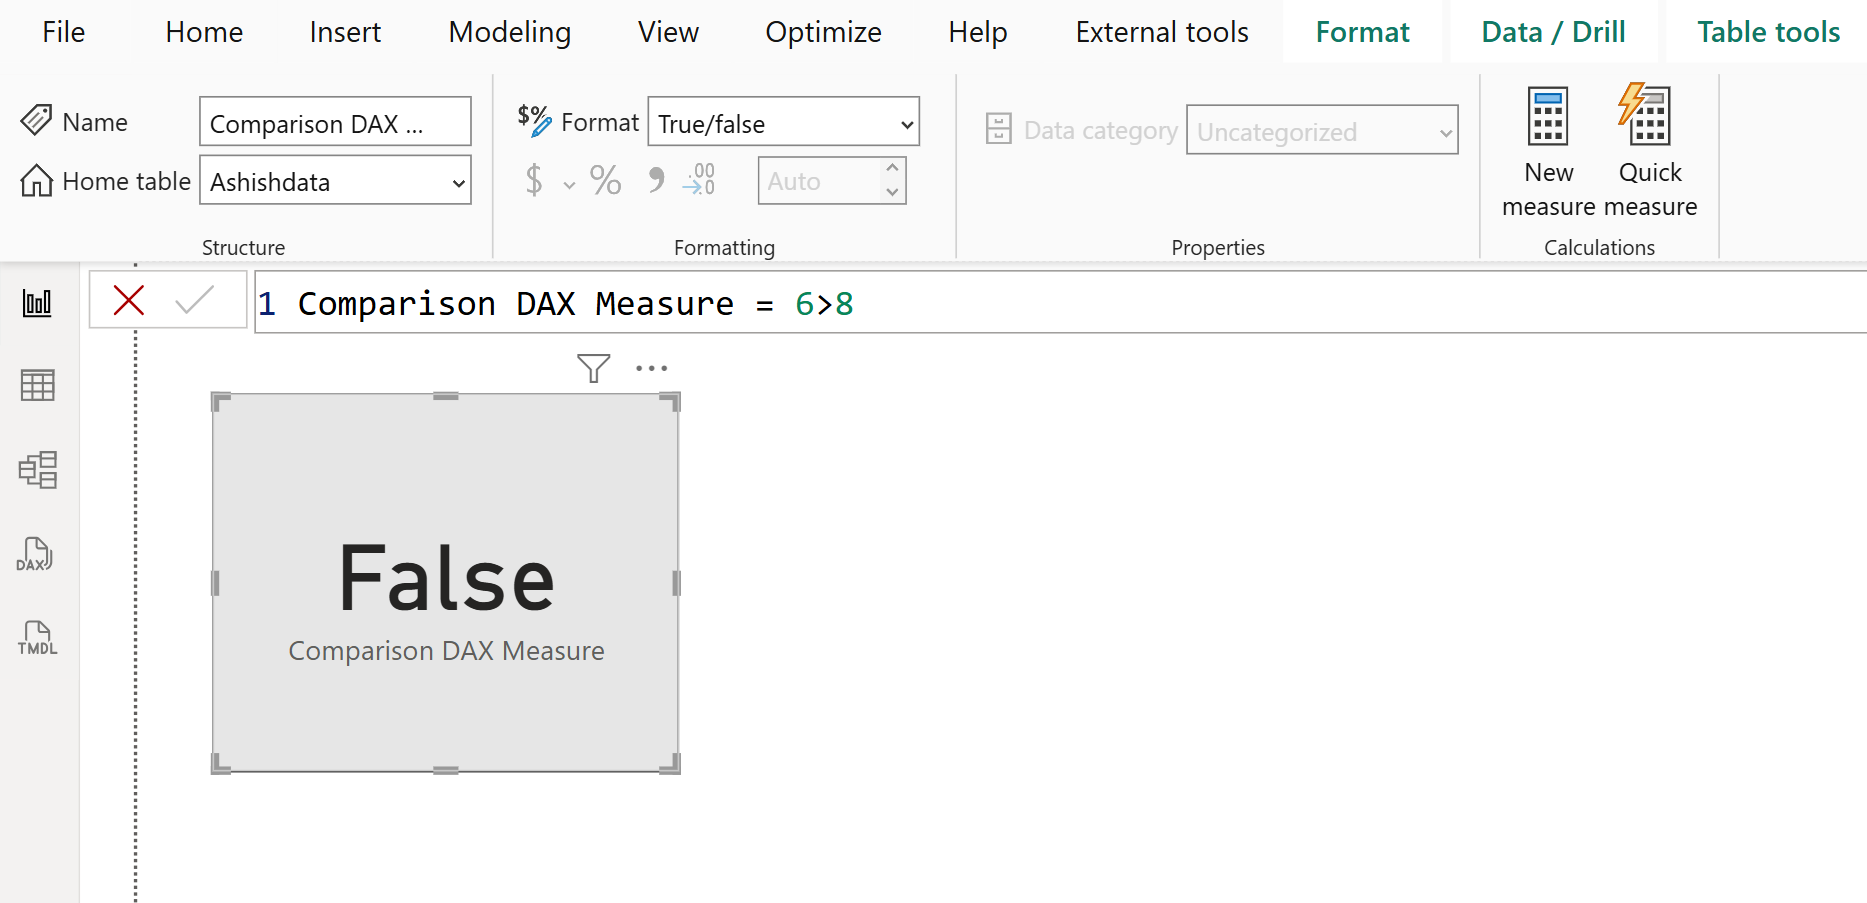Image resolution: width=1867 pixels, height=903 pixels.
Task: Open the External tools ribbon tab
Action: [1161, 31]
